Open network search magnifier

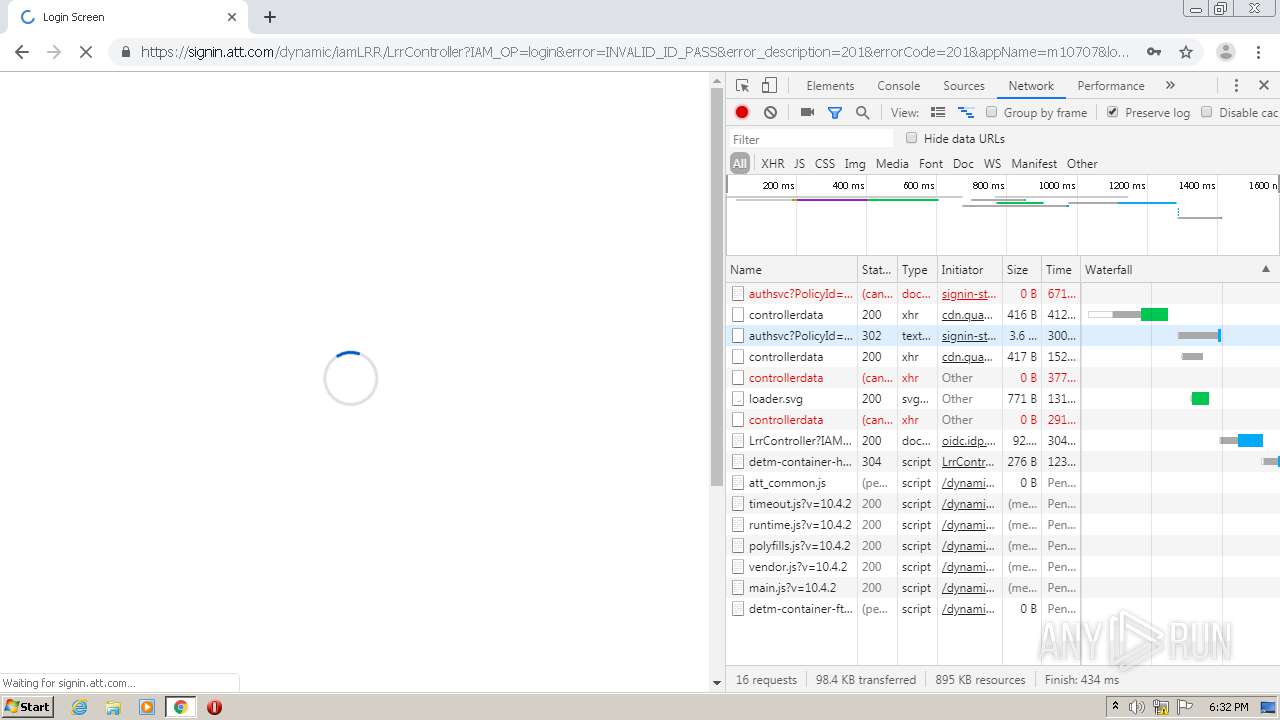862,113
